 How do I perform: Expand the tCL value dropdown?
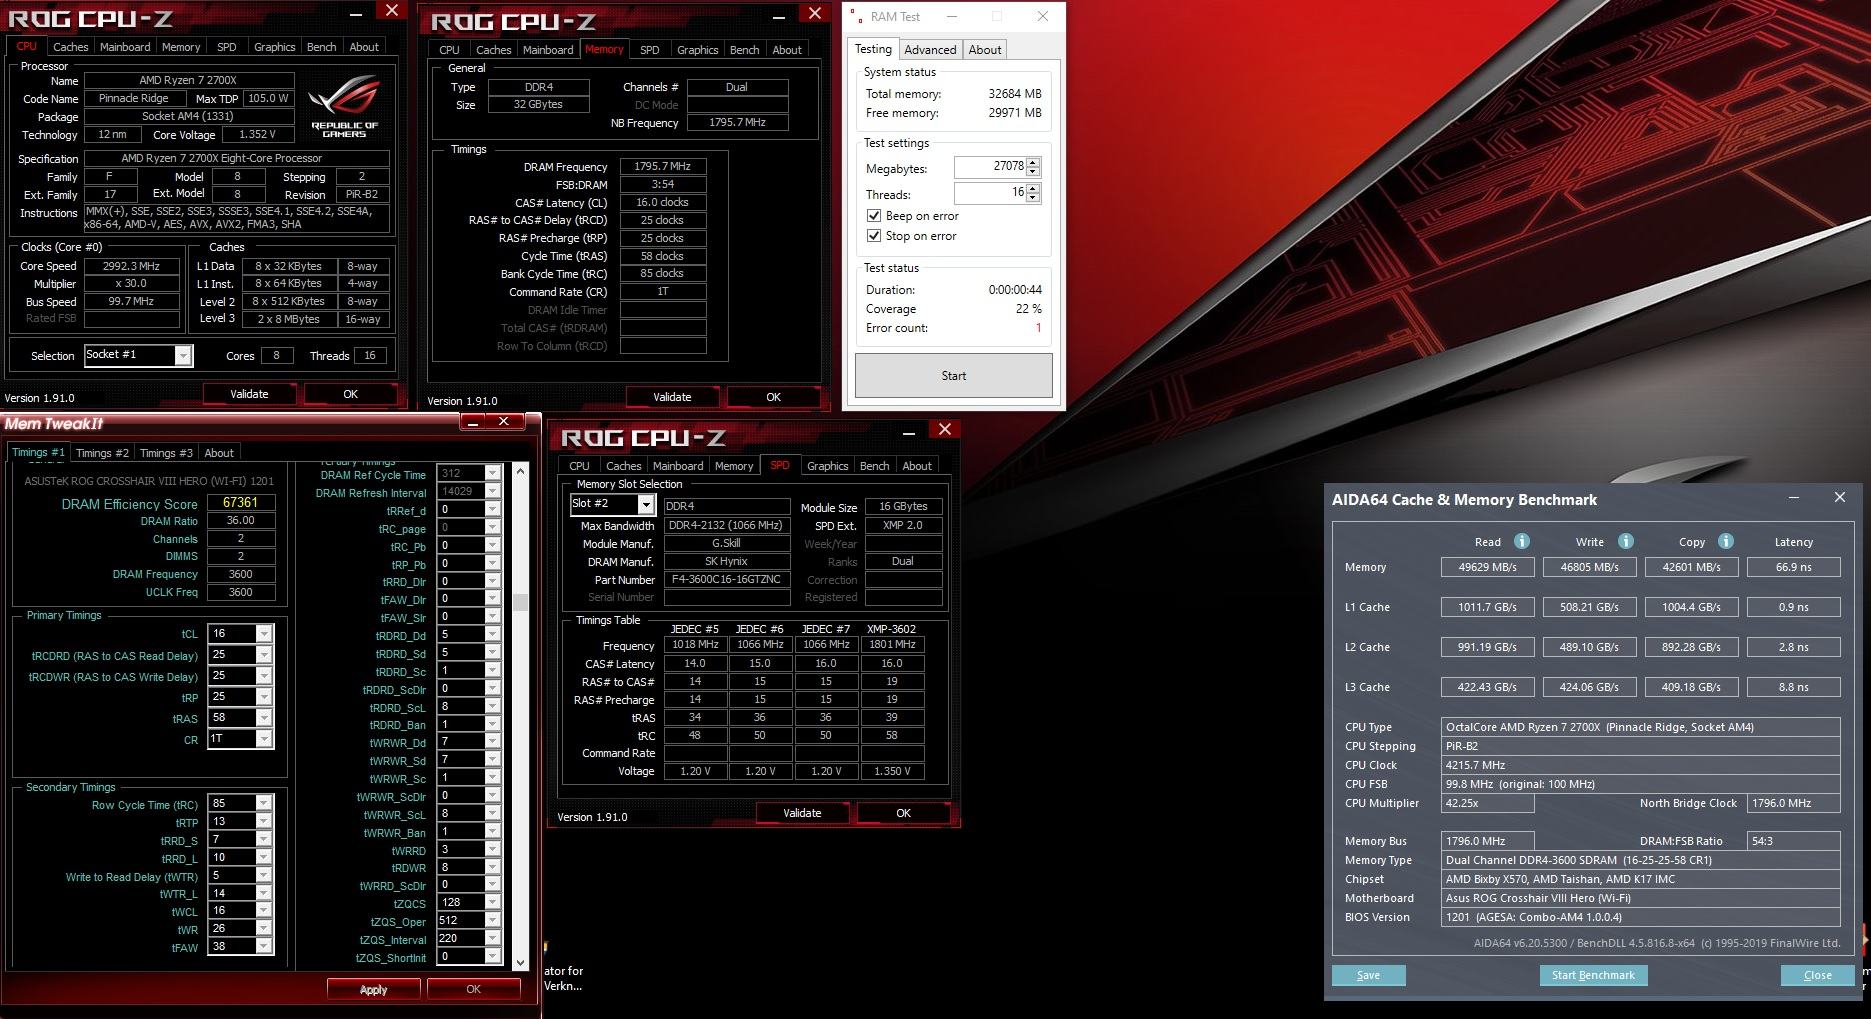click(x=264, y=633)
